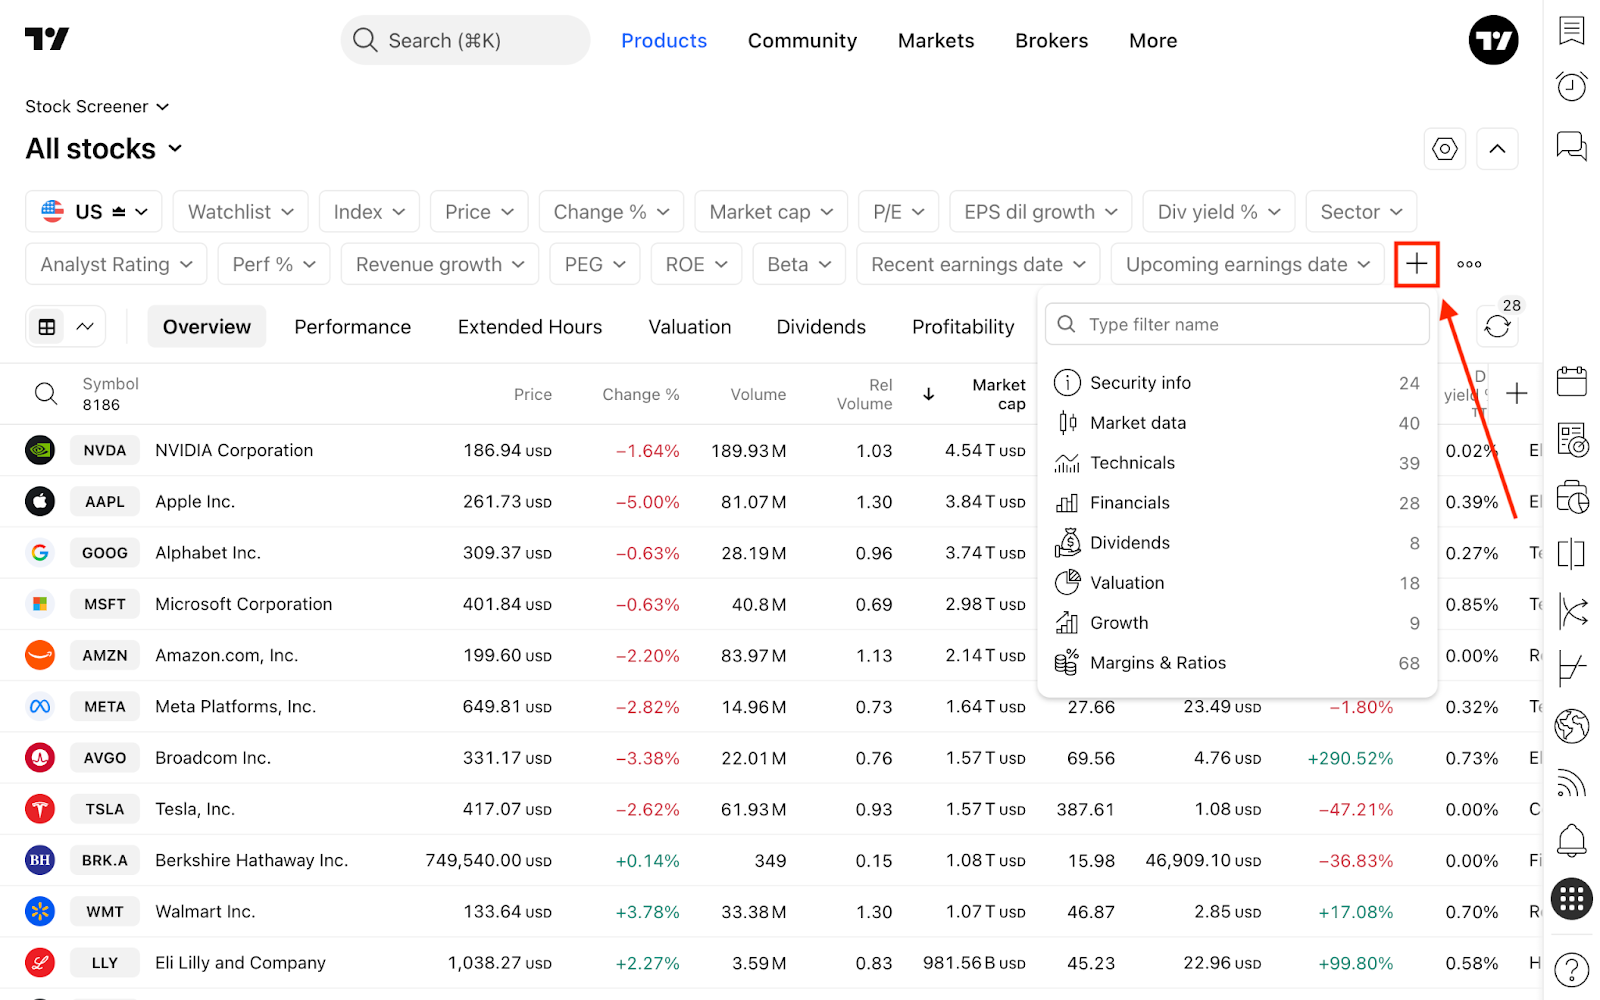
Task: Click the notifications bell icon
Action: [1572, 840]
